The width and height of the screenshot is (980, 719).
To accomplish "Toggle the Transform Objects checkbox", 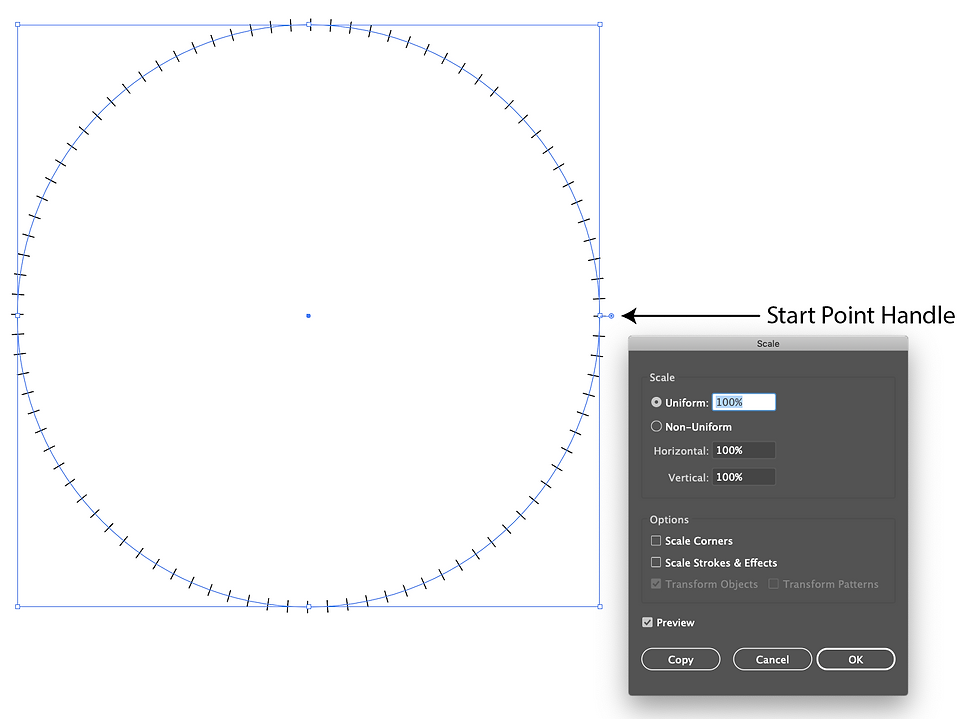I will 656,584.
